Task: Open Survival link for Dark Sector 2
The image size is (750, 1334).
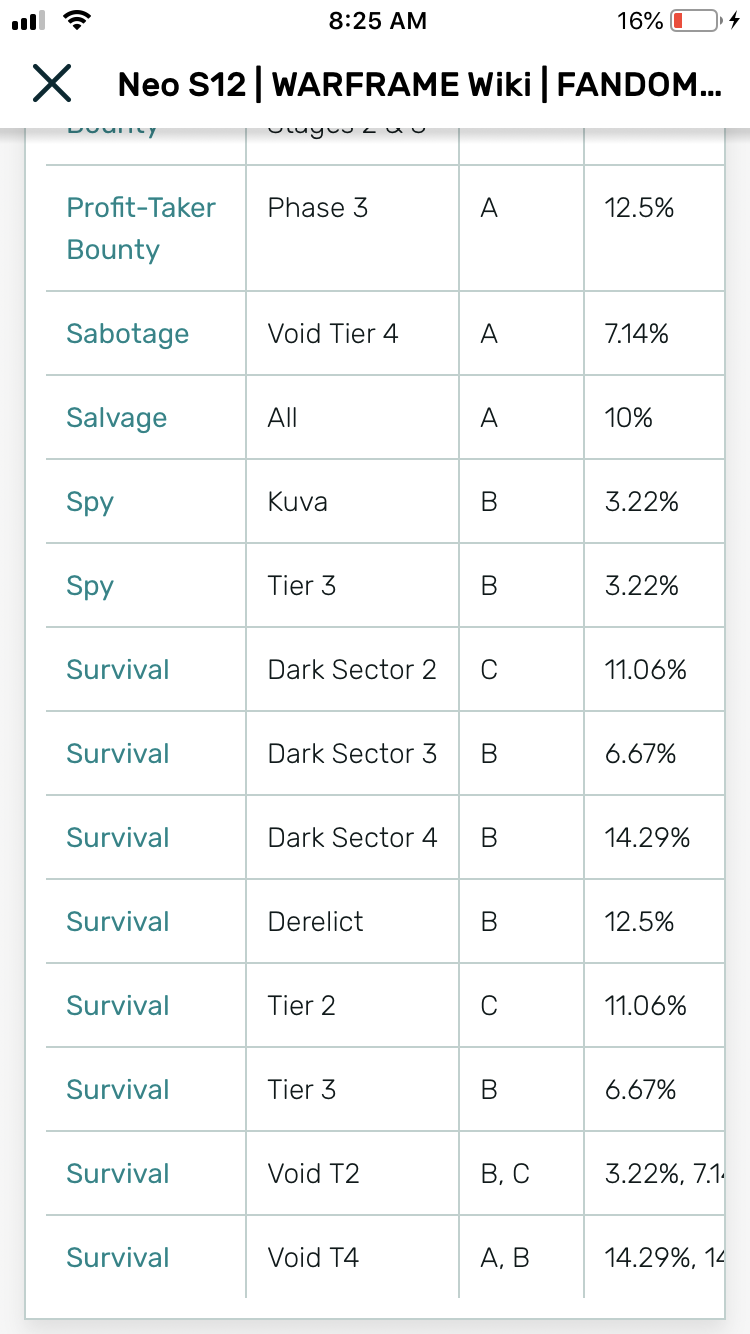Action: 118,670
